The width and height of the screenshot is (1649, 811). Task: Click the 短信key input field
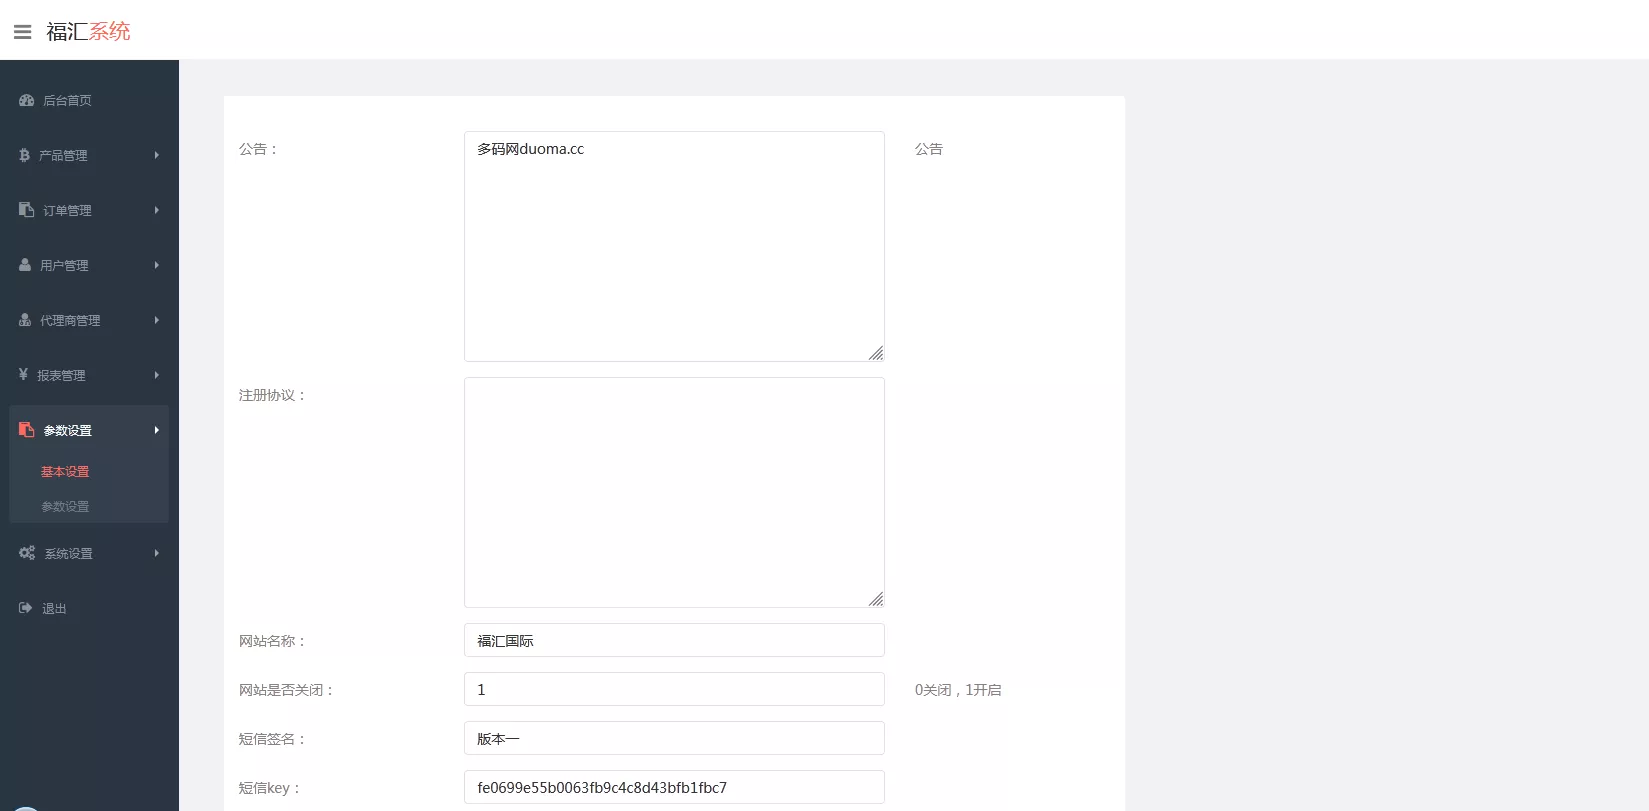coord(674,787)
